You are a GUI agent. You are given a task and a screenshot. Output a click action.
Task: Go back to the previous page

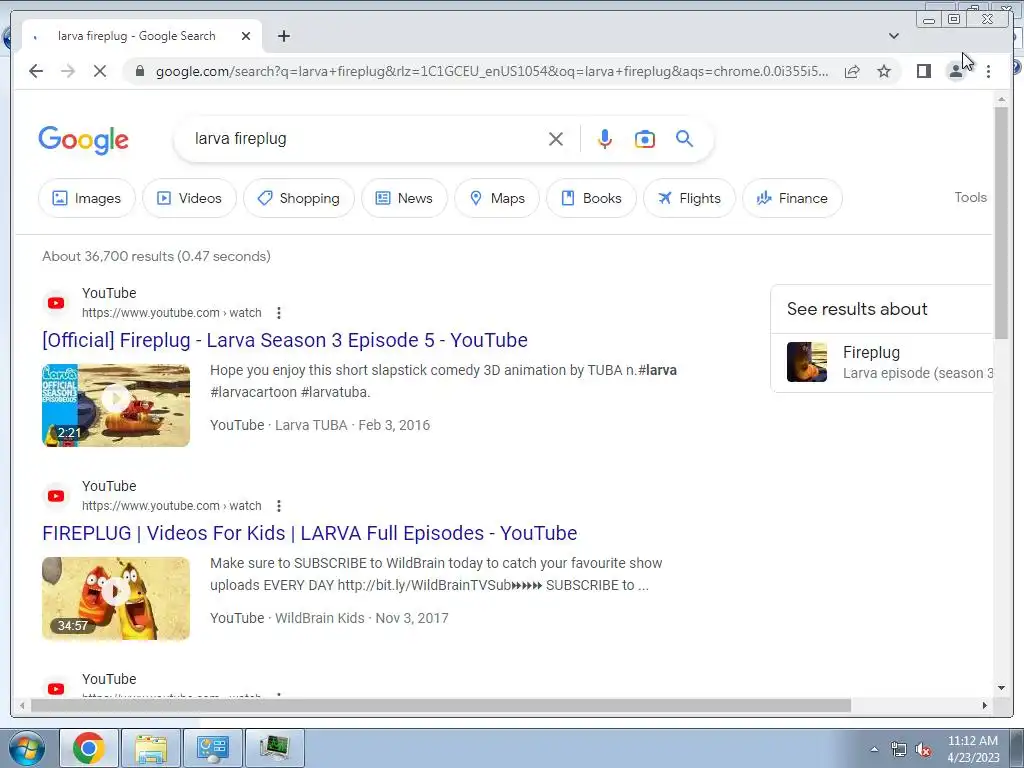[x=36, y=71]
